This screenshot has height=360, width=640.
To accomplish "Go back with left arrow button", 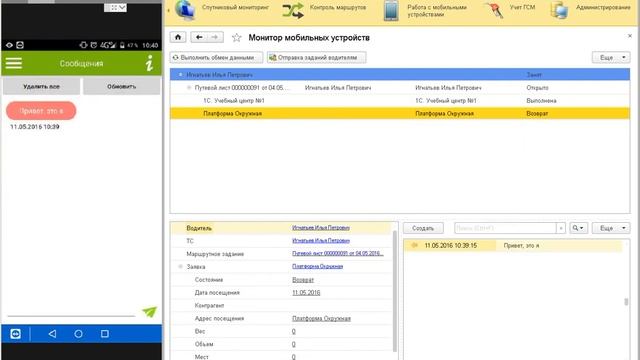I will coord(199,37).
